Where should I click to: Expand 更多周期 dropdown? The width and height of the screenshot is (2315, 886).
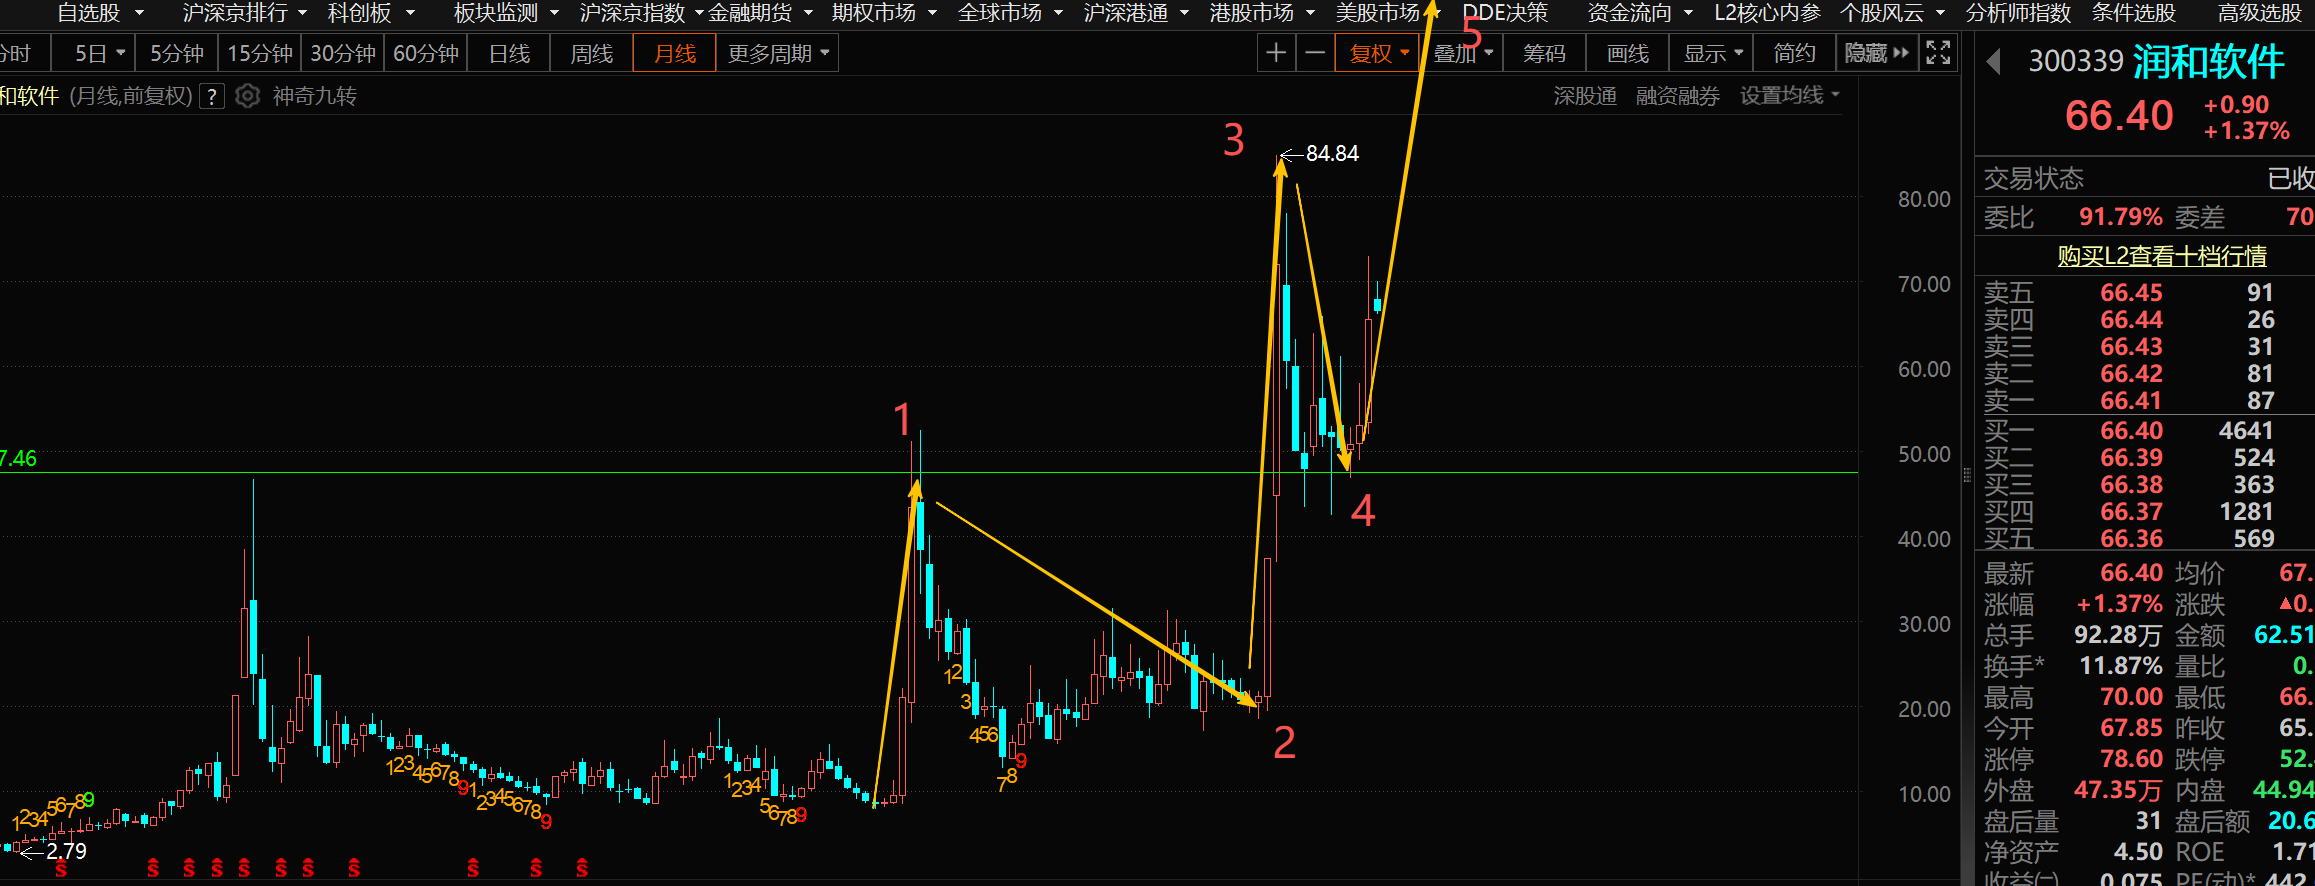778,53
